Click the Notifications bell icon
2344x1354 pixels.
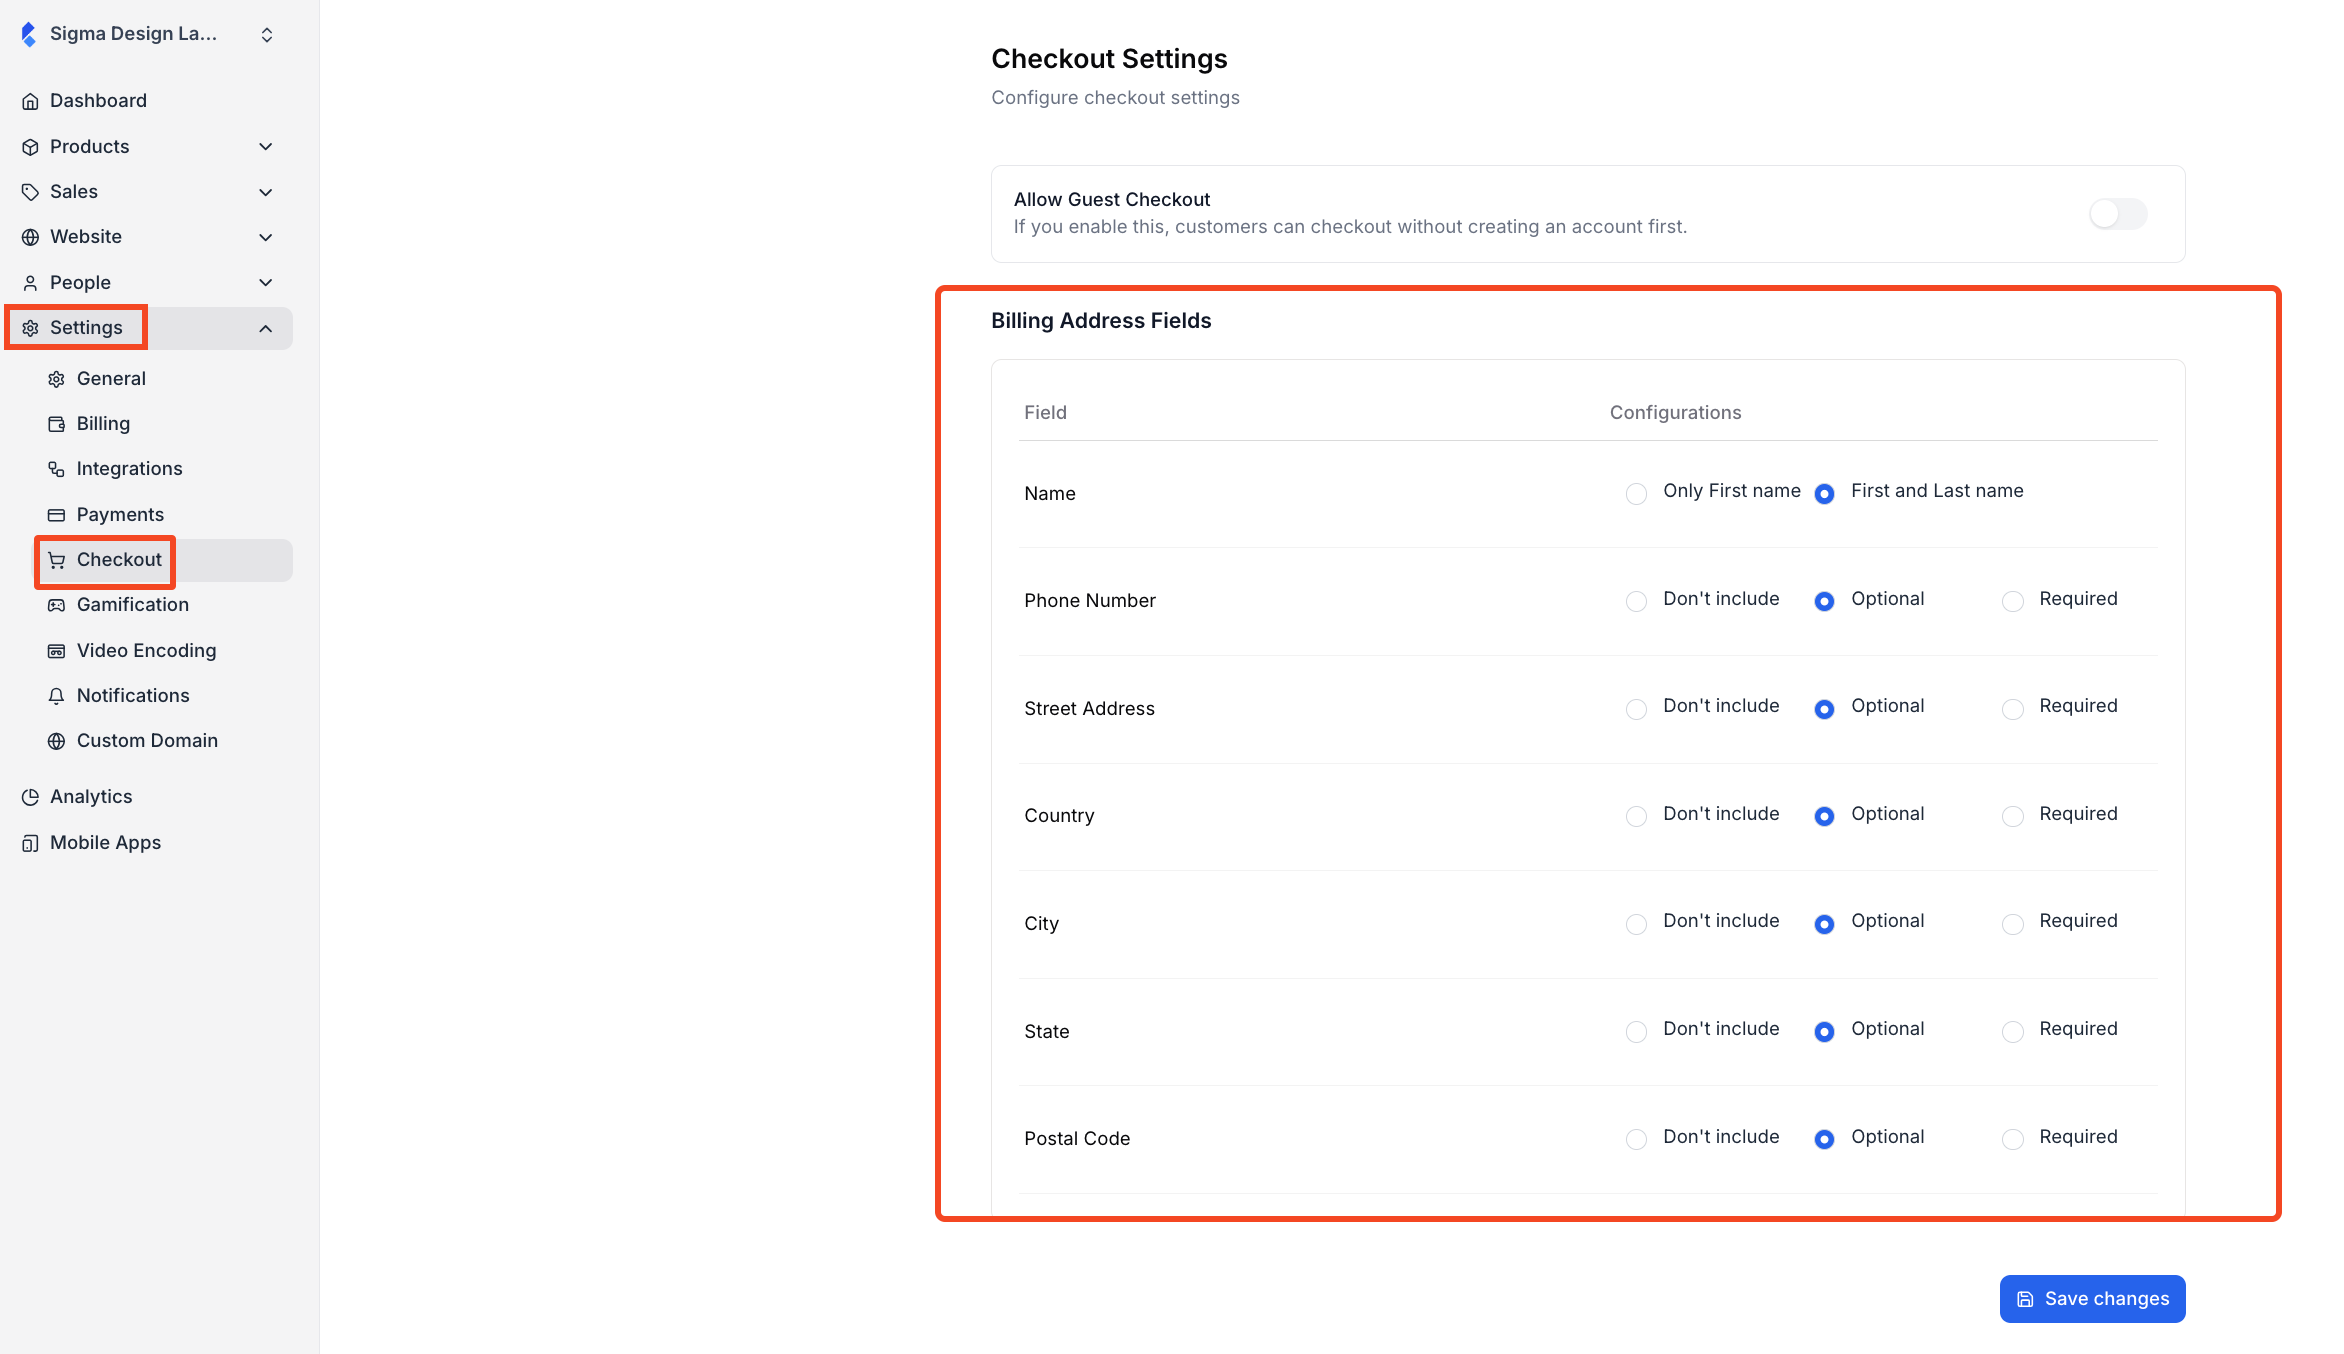[56, 696]
